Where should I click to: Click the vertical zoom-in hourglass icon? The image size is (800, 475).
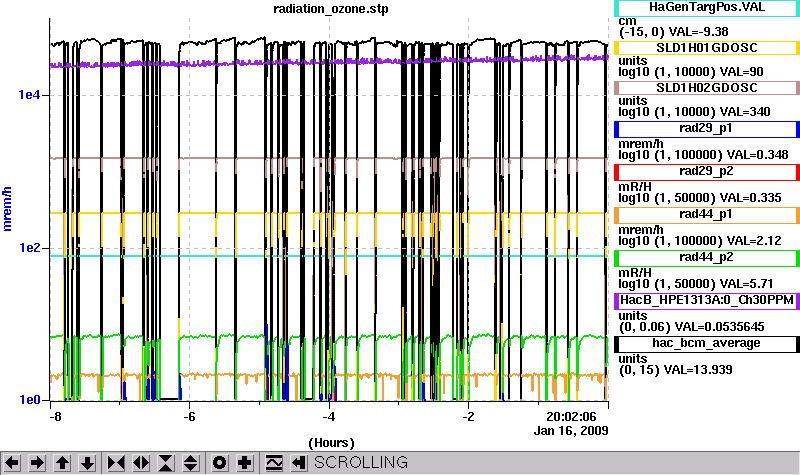coord(166,463)
